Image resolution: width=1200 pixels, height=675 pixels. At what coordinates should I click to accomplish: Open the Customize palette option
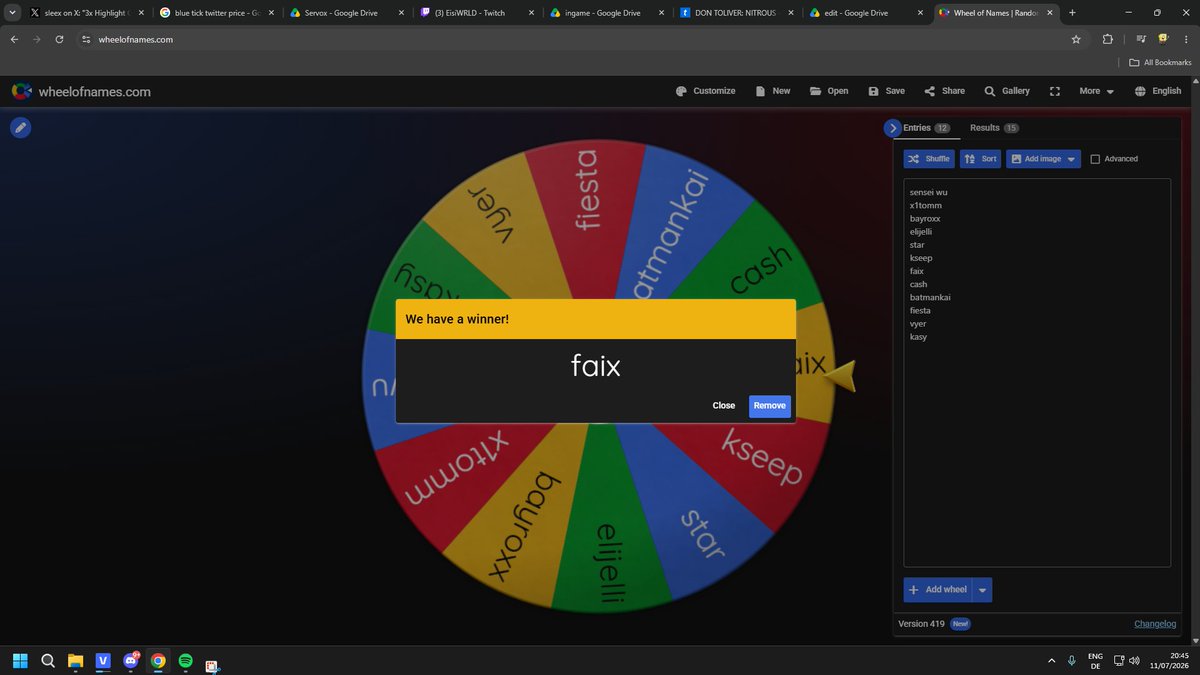(706, 91)
